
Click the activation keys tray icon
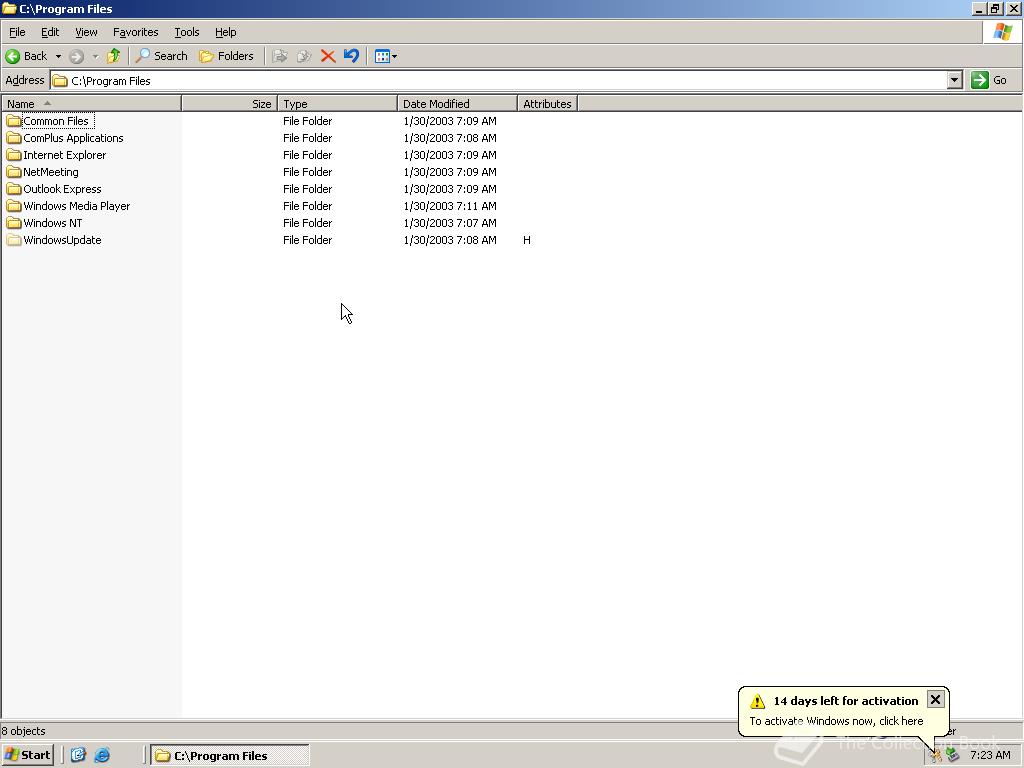coord(936,756)
